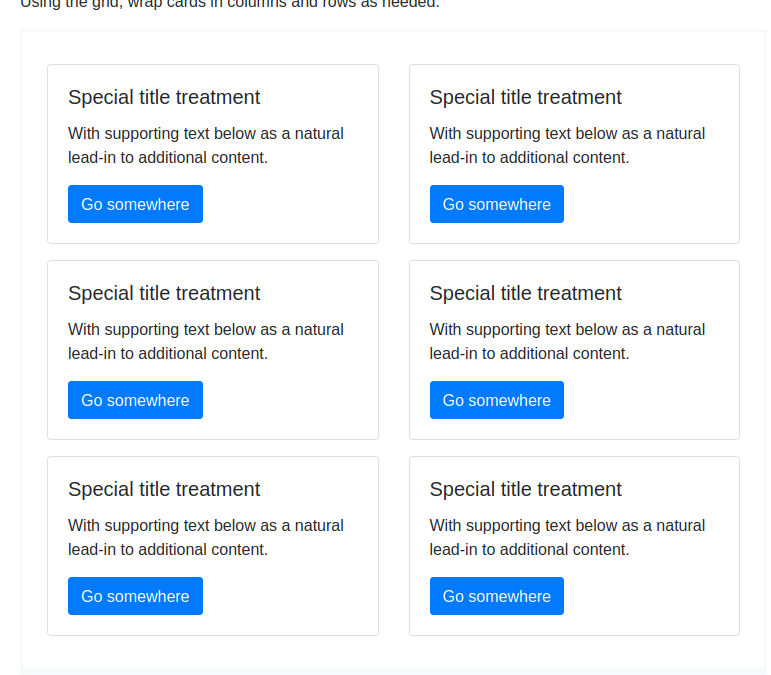Click the supporting text in the bottom-right card
The width and height of the screenshot is (771, 675).
[x=567, y=537]
